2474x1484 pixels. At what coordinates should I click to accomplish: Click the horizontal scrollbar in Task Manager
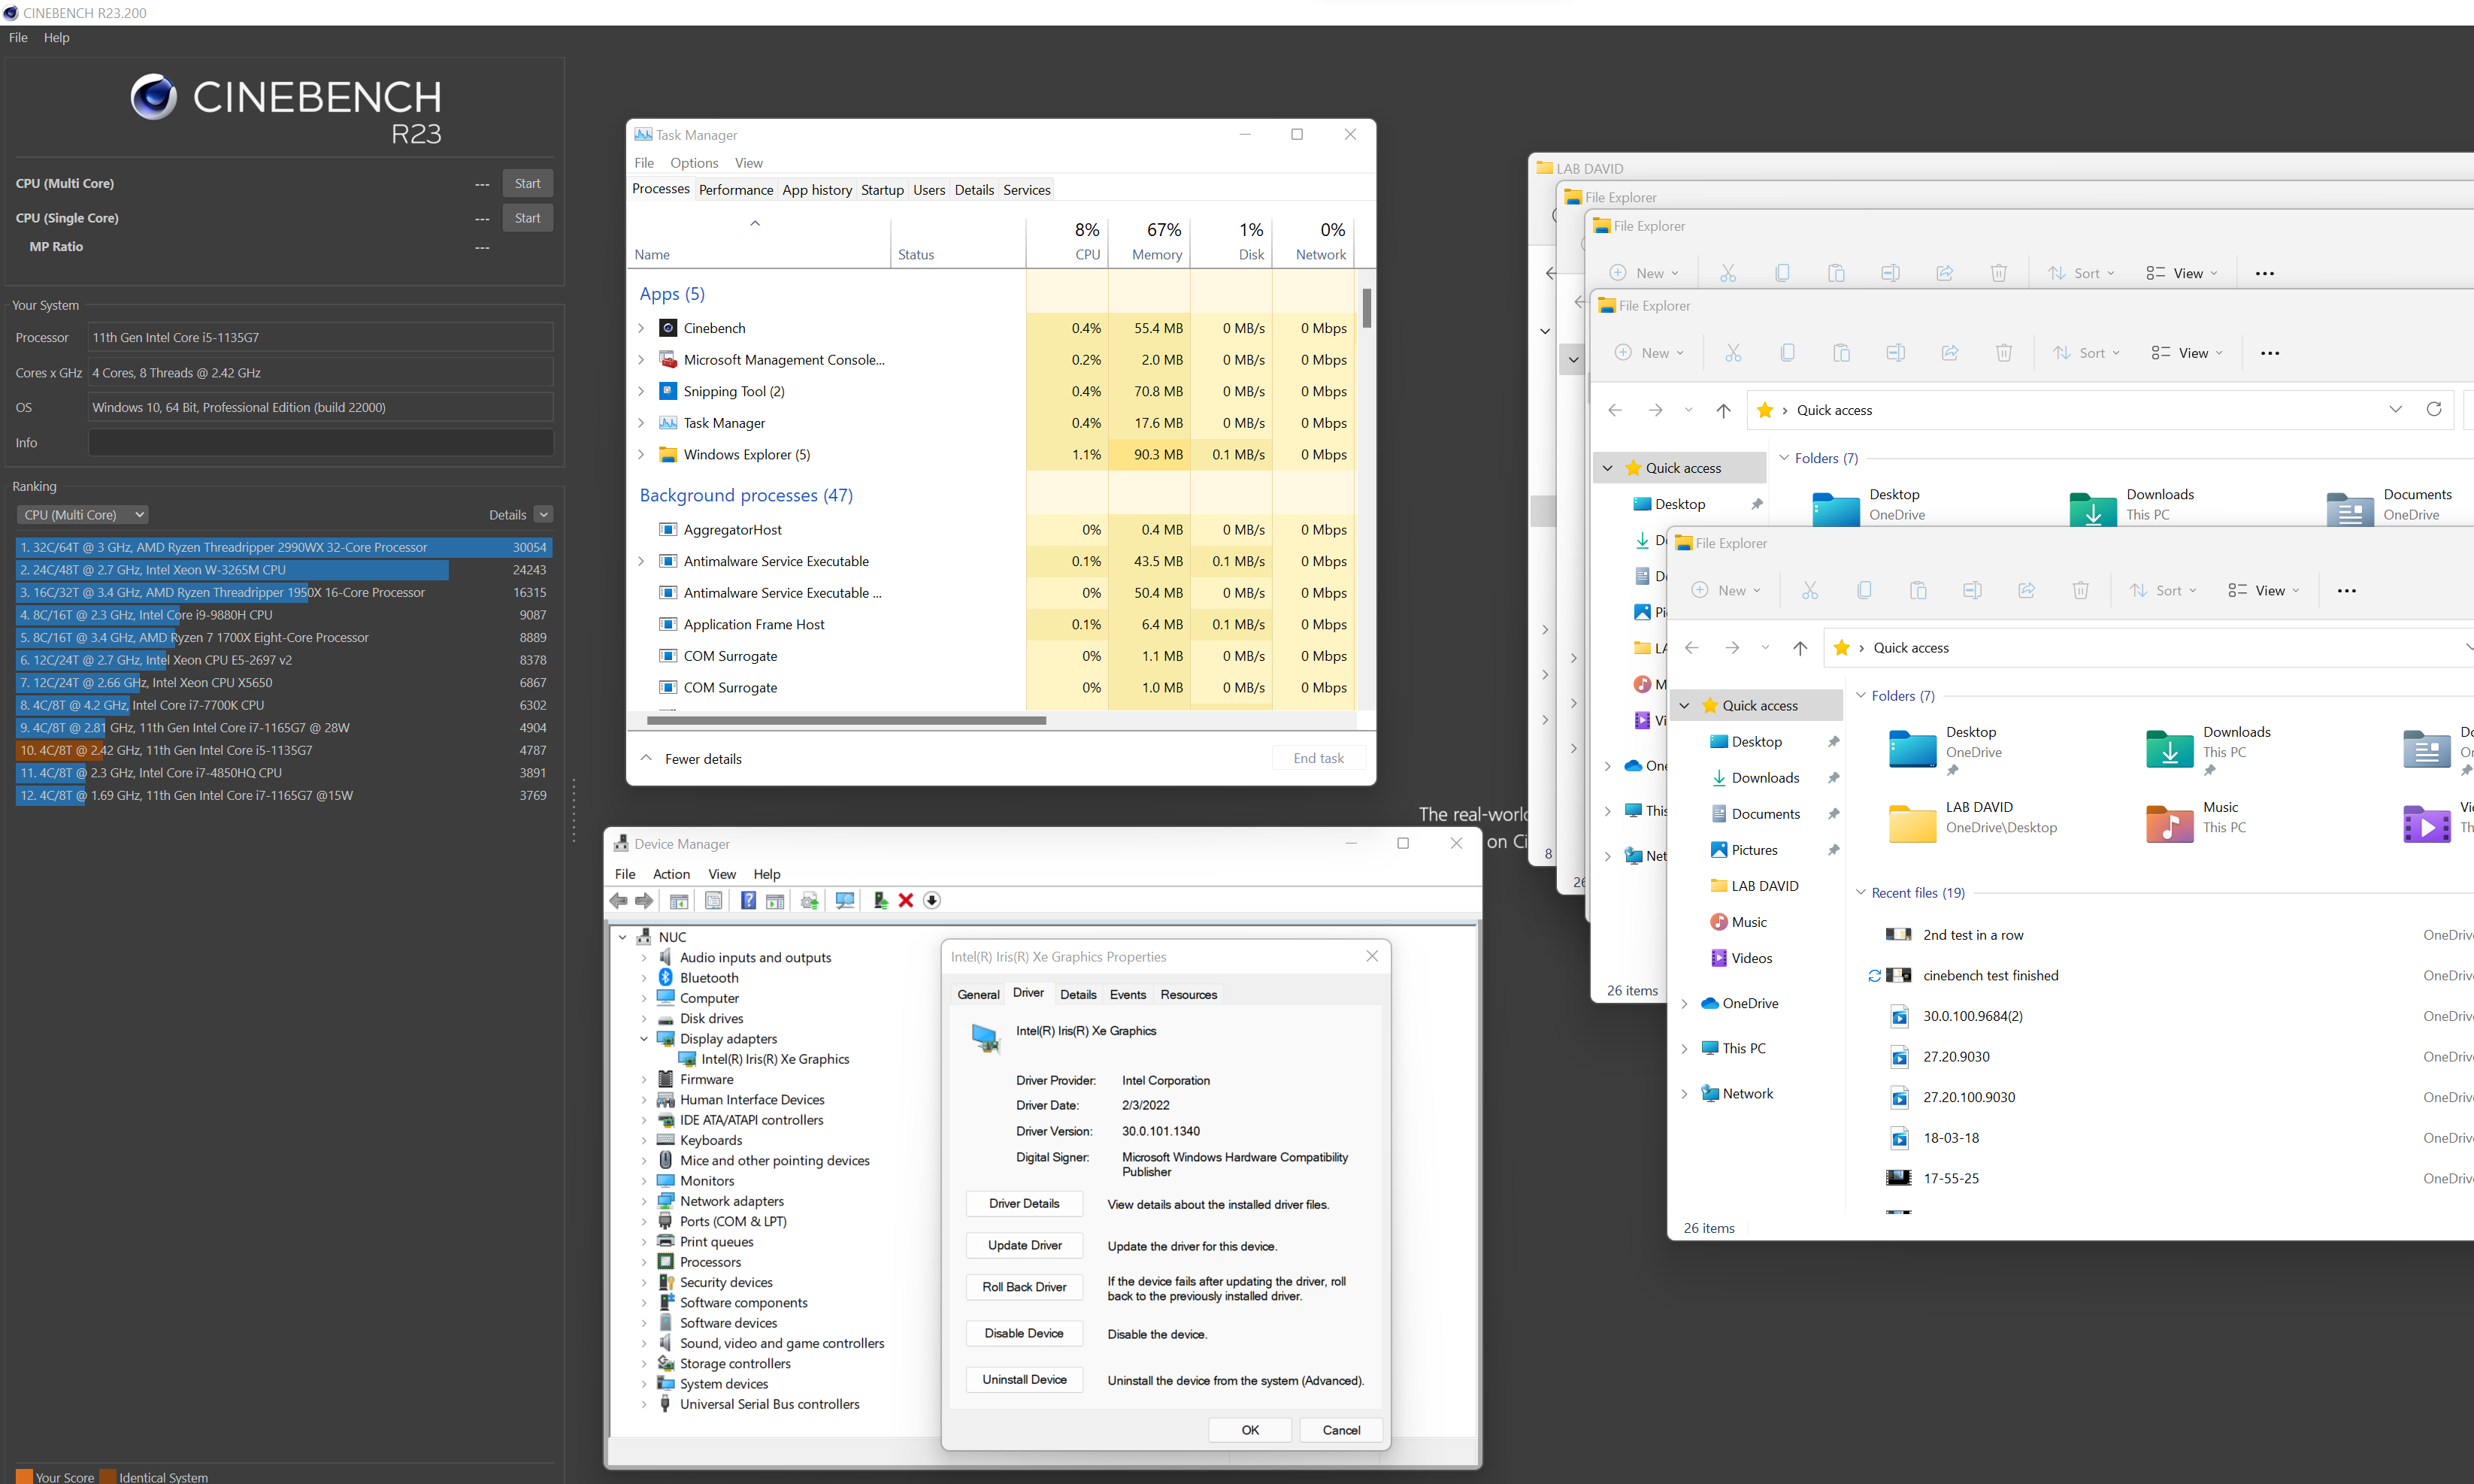pos(847,720)
